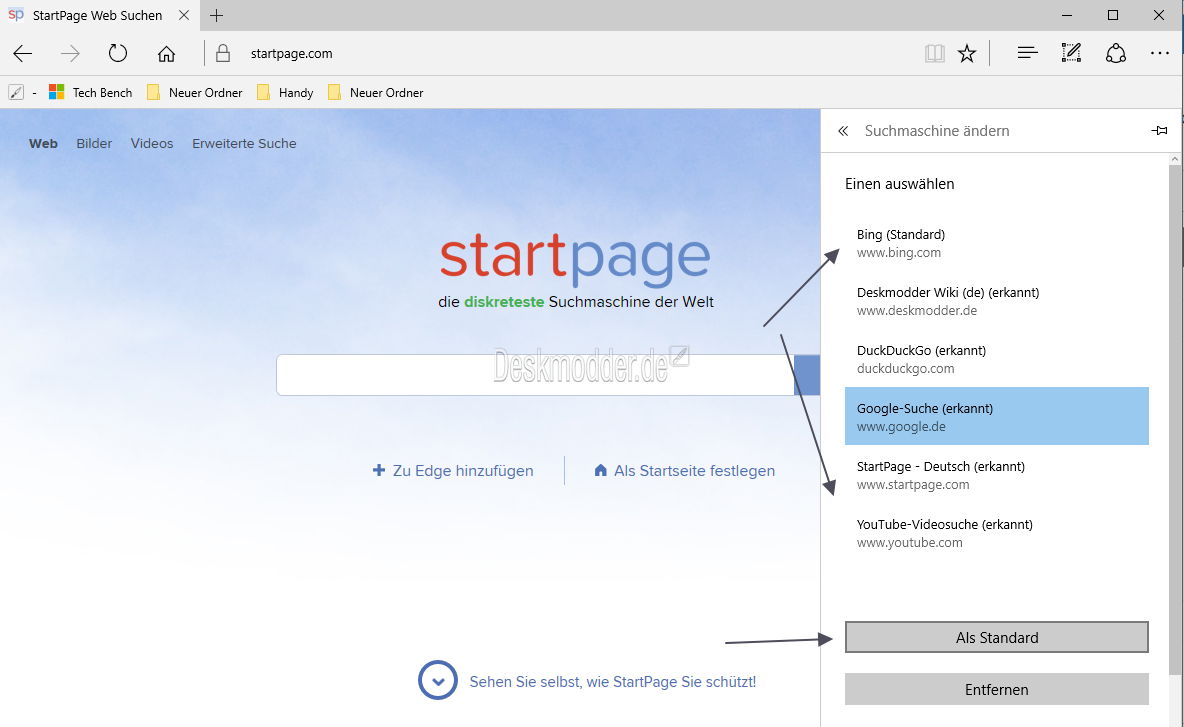Select Bing (Standard) search engine

(997, 243)
